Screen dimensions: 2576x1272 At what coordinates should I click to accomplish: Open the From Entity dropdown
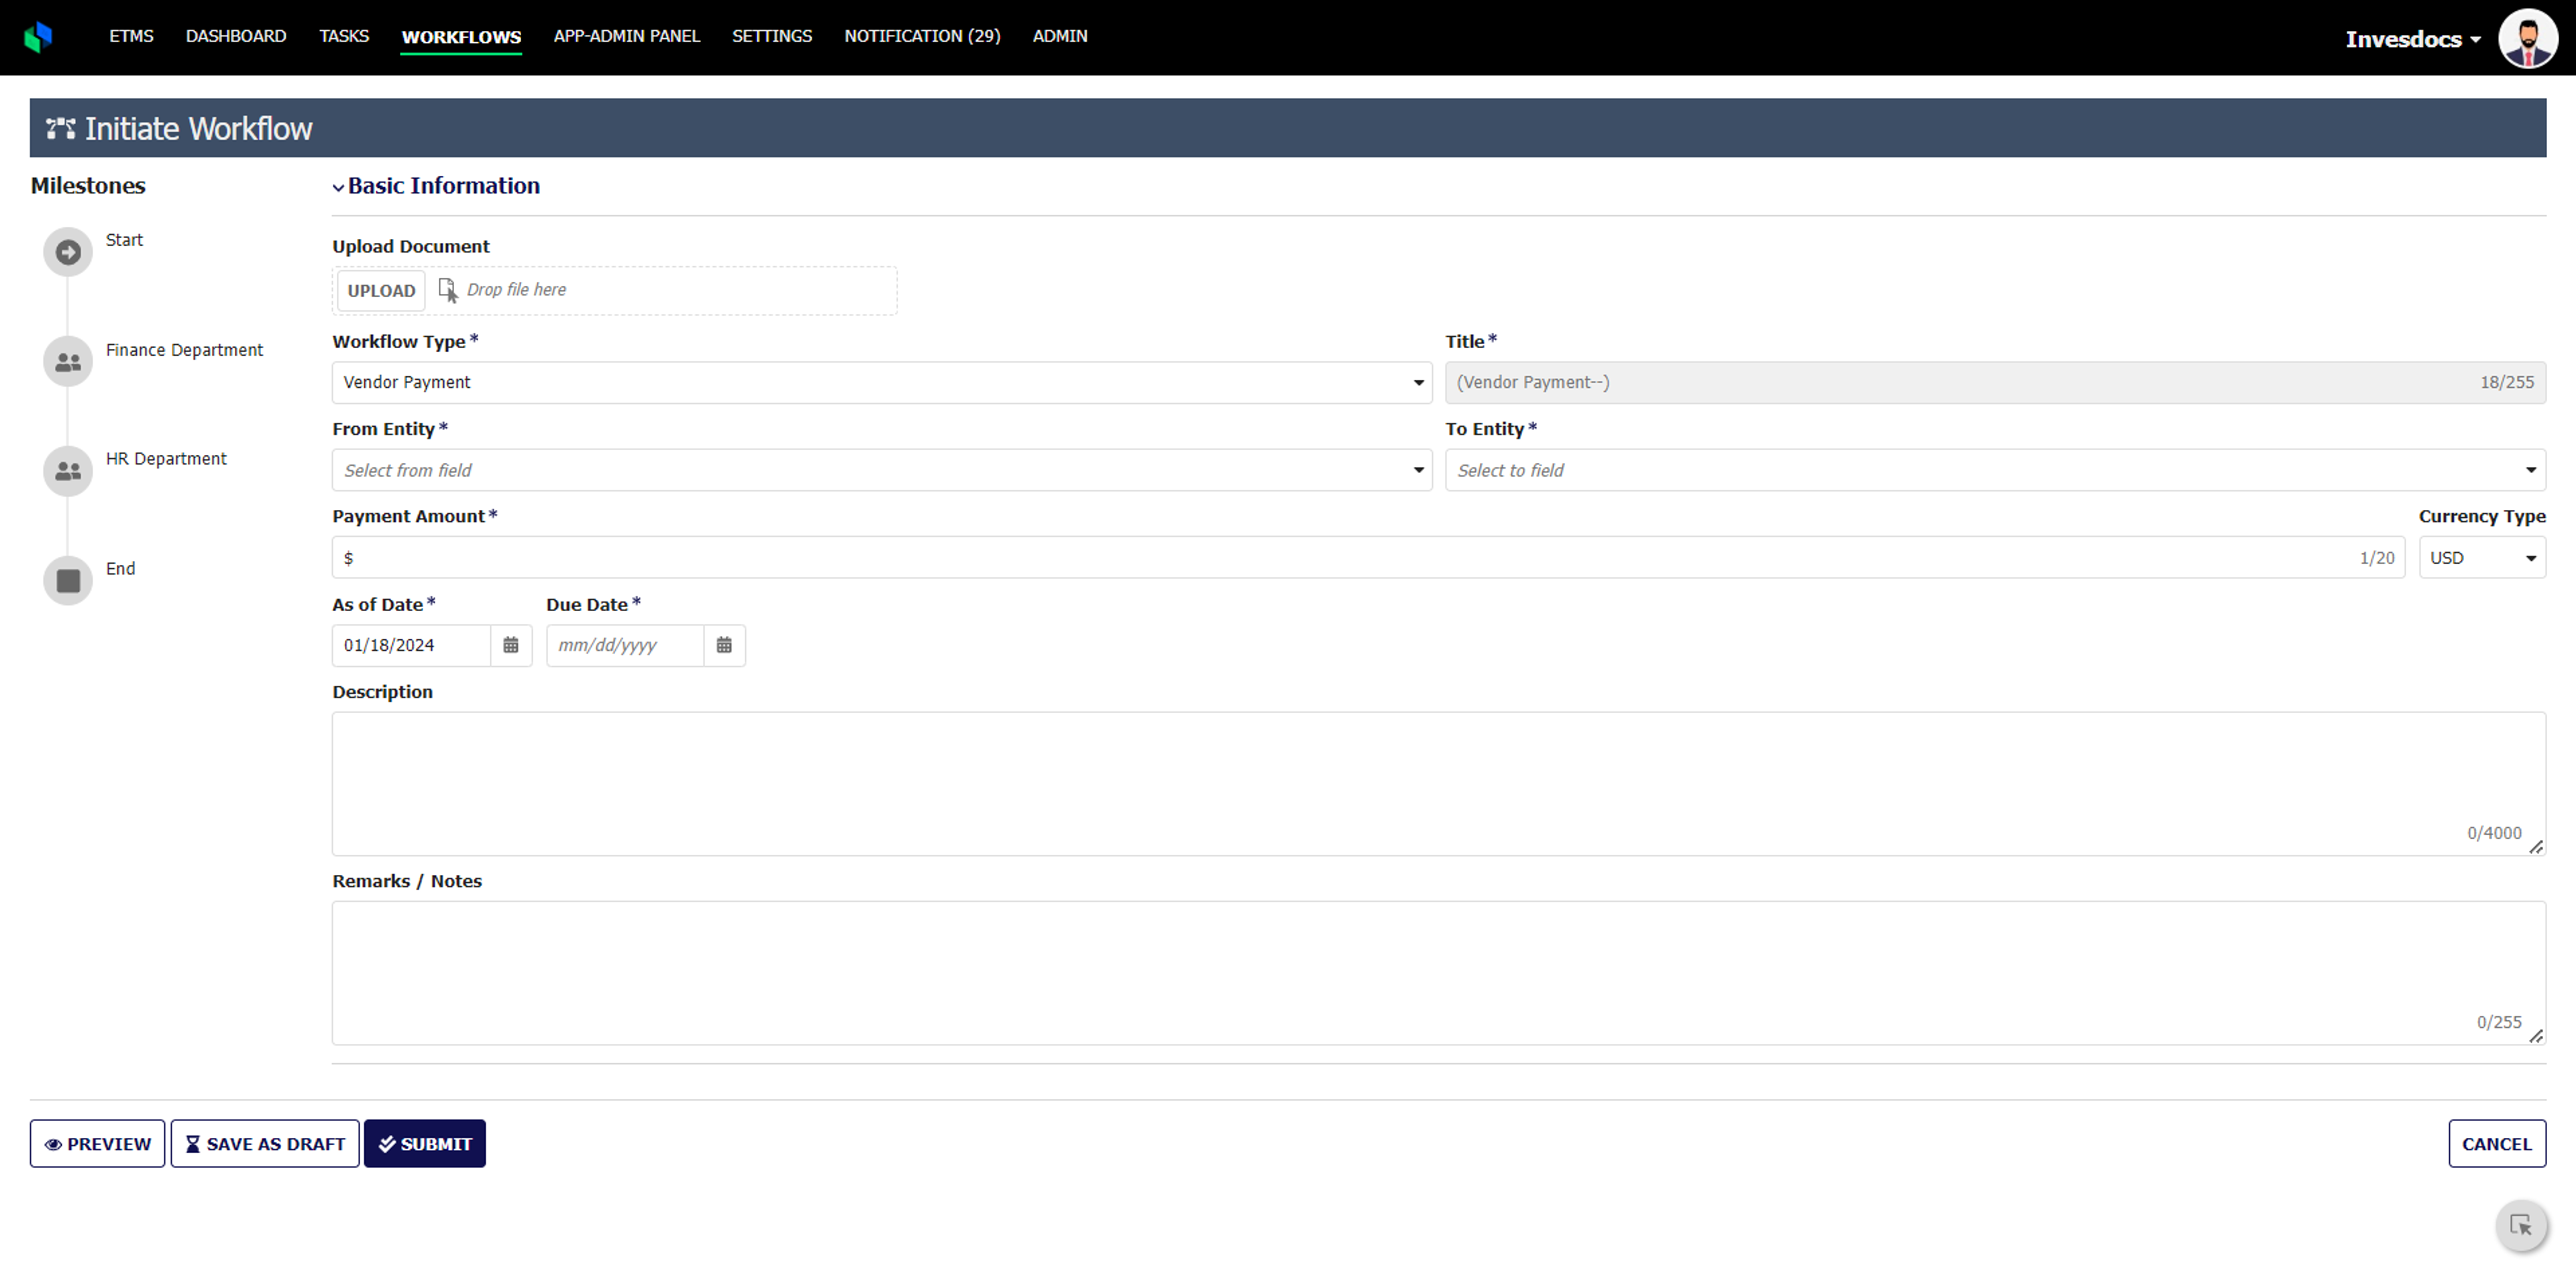[x=881, y=470]
